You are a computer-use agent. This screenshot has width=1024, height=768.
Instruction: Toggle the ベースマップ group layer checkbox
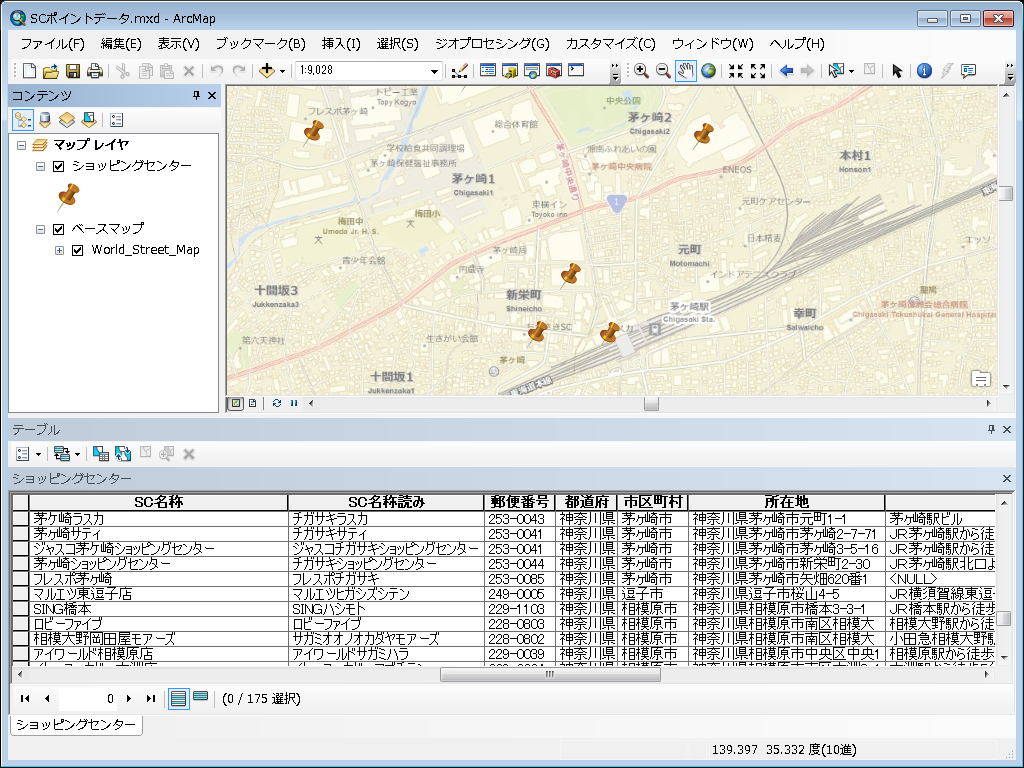click(59, 229)
